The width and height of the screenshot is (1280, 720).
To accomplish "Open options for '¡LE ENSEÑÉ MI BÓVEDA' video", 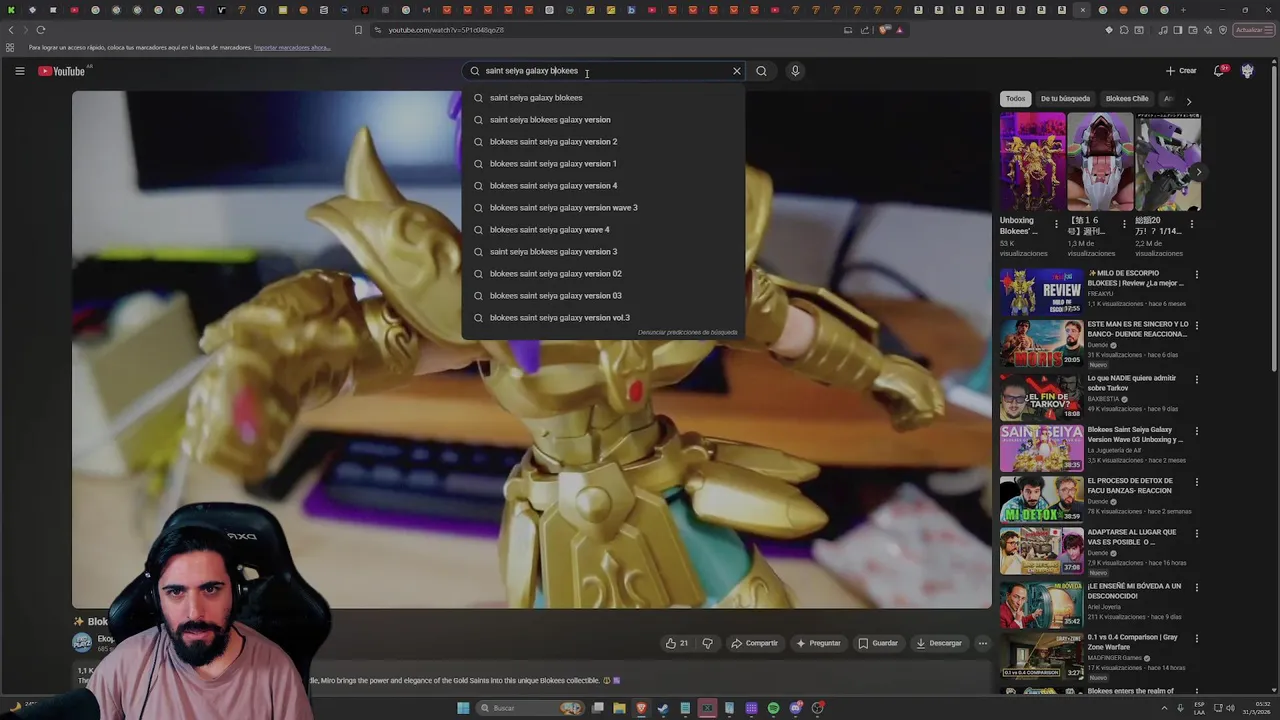I will click(x=1196, y=587).
